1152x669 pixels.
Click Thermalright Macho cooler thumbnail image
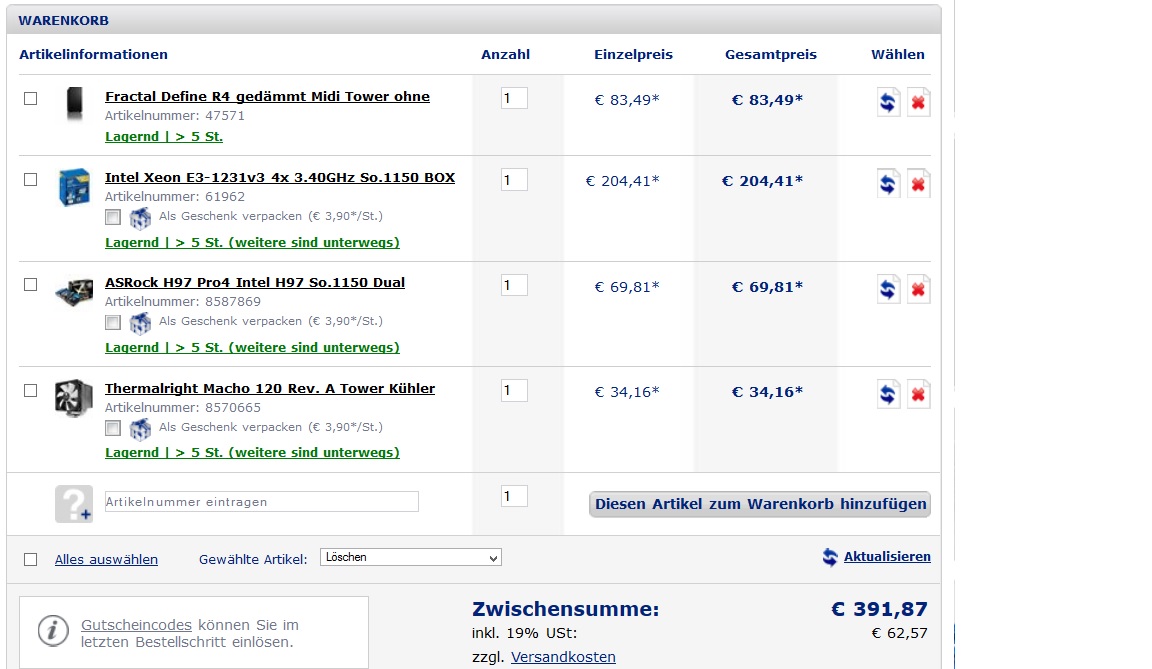point(73,397)
